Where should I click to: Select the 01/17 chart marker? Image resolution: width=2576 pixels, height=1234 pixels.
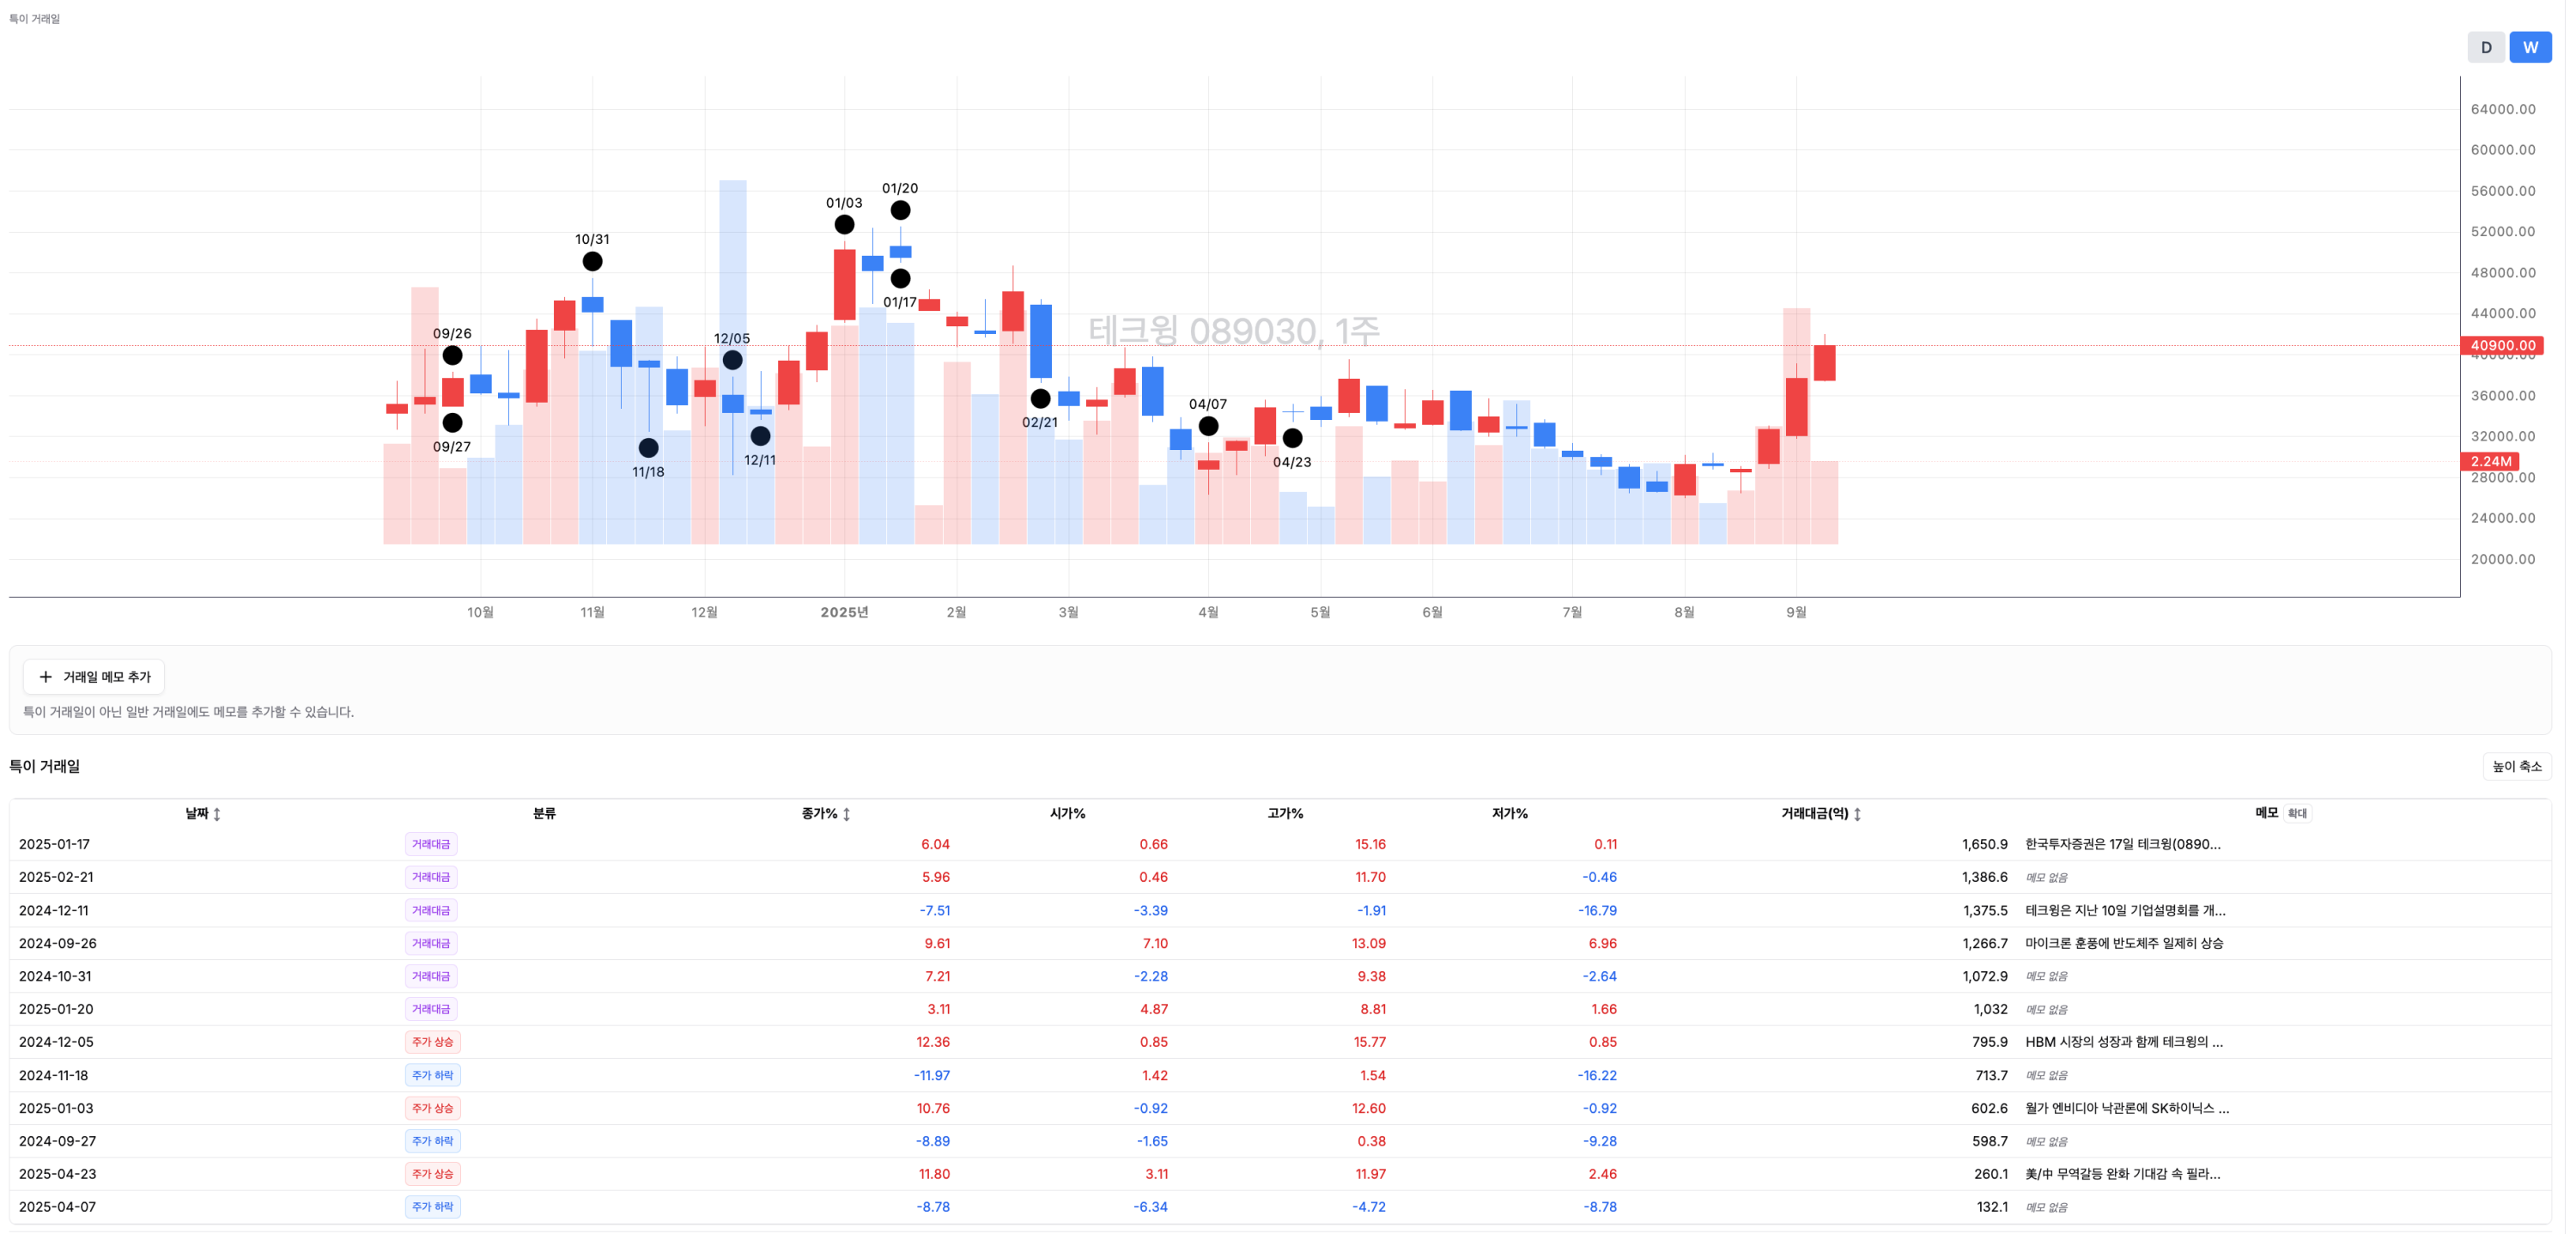900,278
